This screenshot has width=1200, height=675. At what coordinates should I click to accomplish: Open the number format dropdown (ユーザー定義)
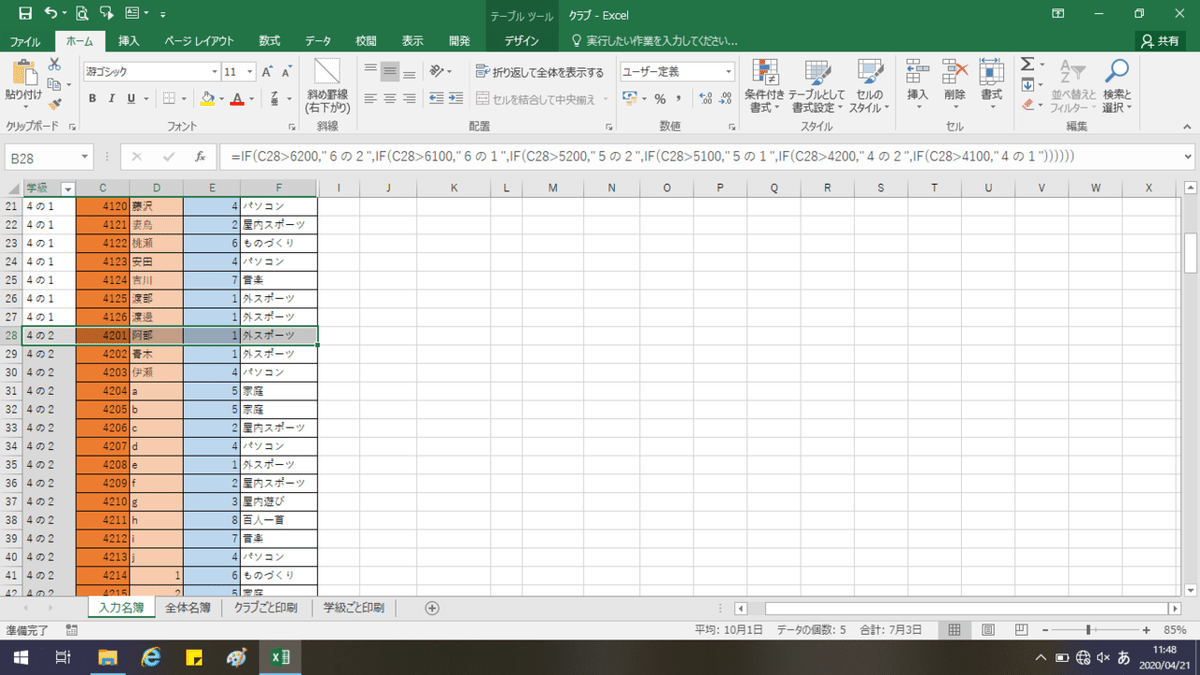(728, 72)
